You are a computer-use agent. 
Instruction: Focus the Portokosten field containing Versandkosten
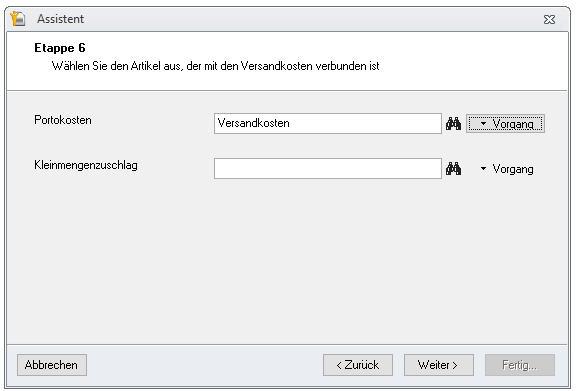click(x=328, y=123)
